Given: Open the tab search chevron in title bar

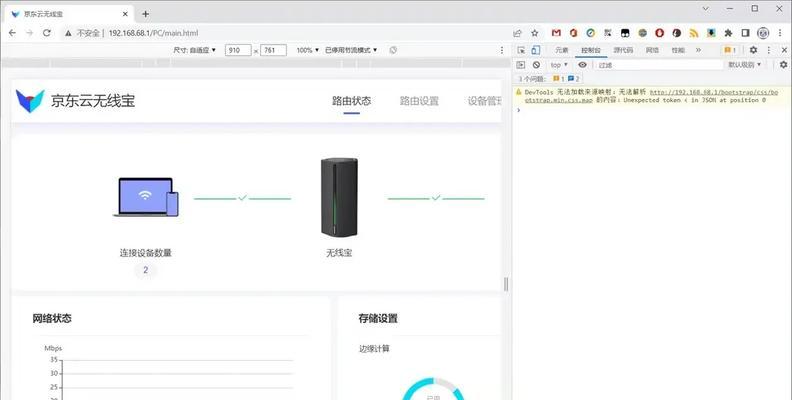Looking at the screenshot, I should pos(706,9).
